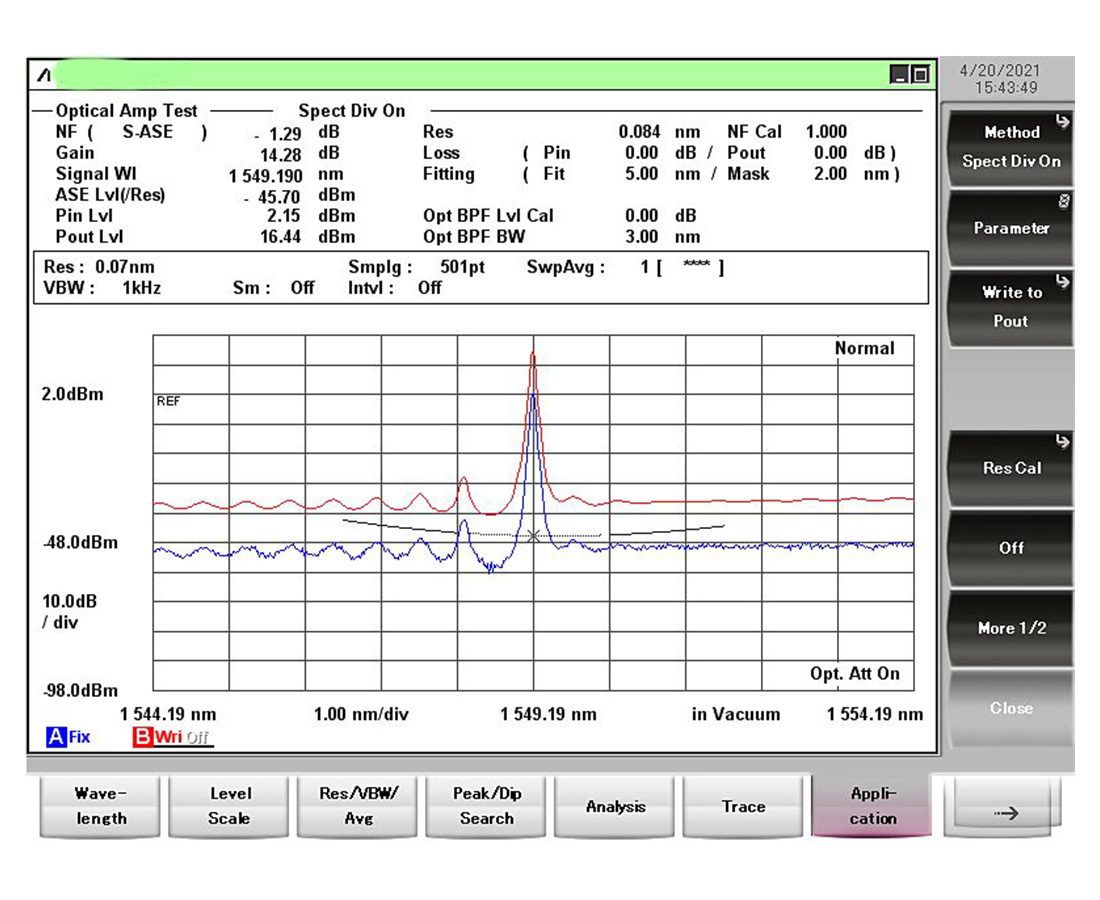The image size is (1100, 900).
Task: Open the Wavelength function menu
Action: click(101, 806)
